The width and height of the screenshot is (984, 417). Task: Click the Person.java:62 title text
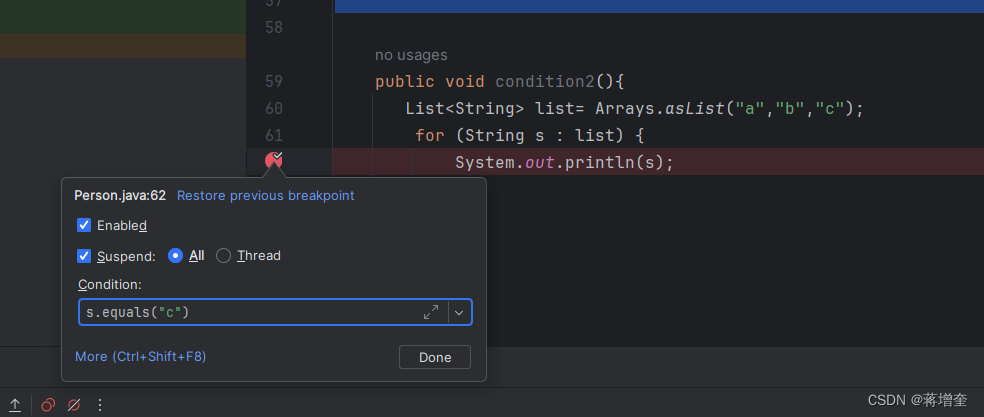120,195
